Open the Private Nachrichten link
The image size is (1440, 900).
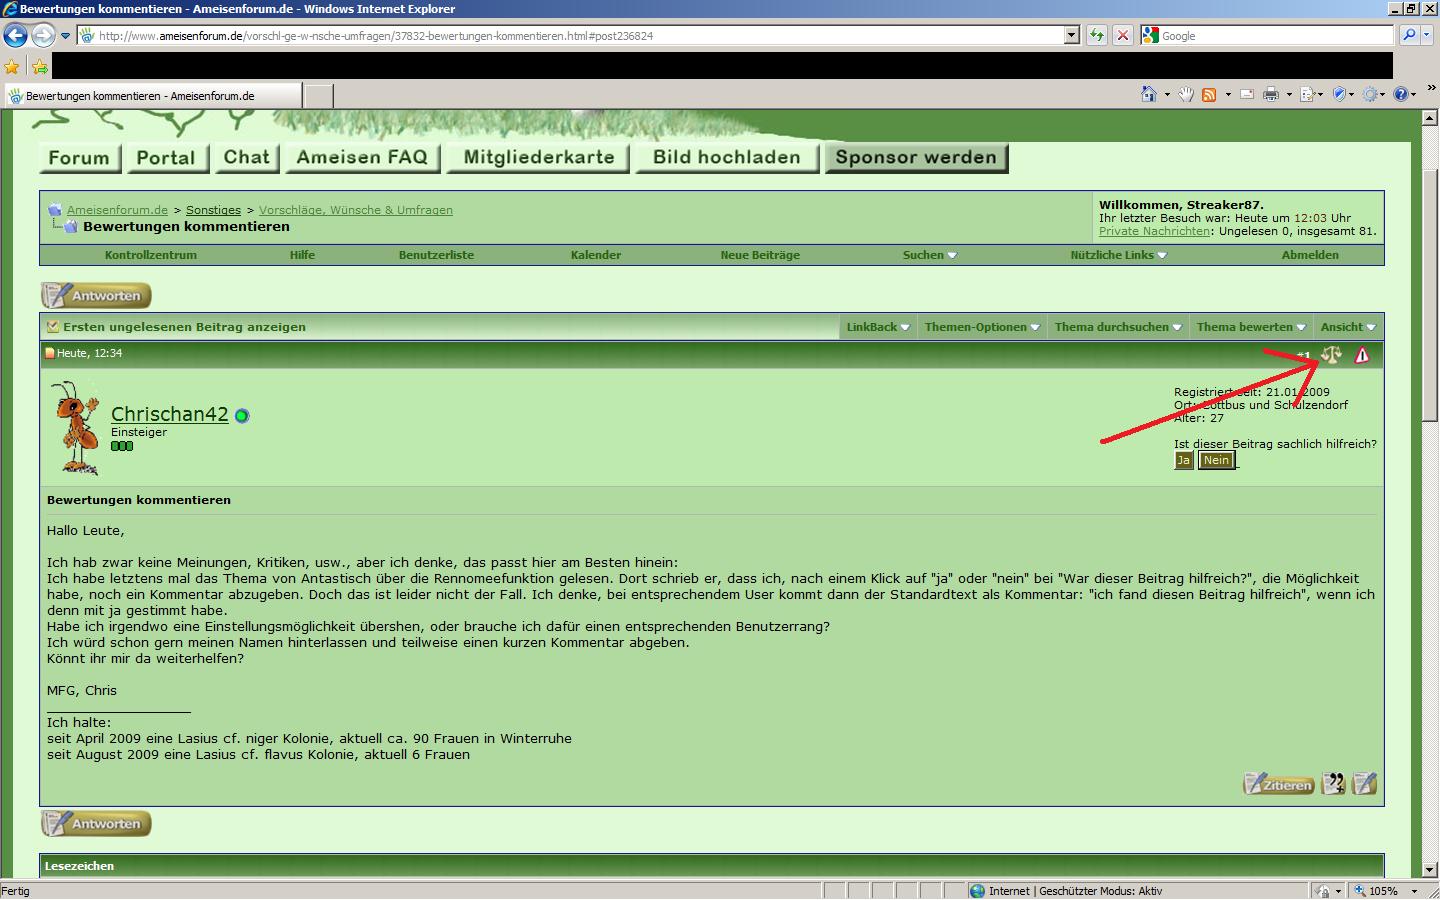[1154, 231]
